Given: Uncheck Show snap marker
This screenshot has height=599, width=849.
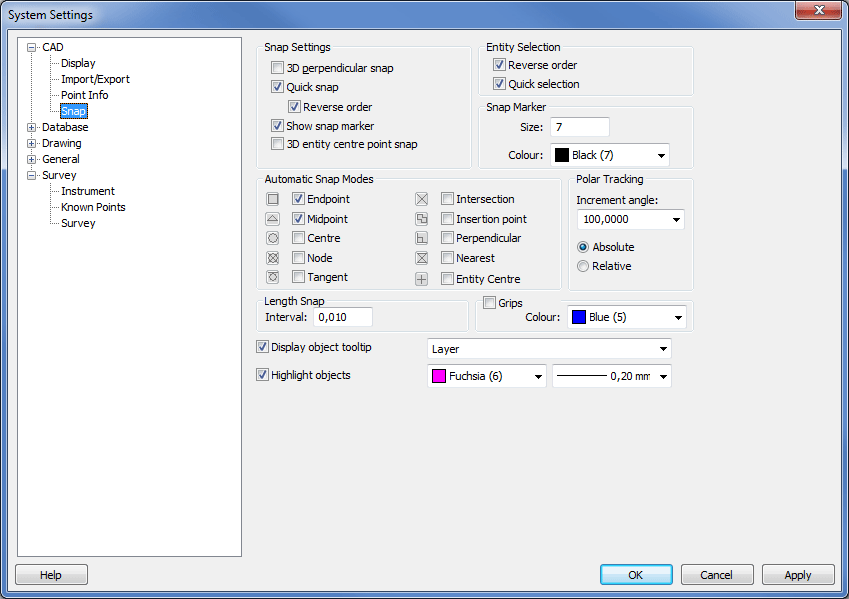Looking at the screenshot, I should coord(278,126).
